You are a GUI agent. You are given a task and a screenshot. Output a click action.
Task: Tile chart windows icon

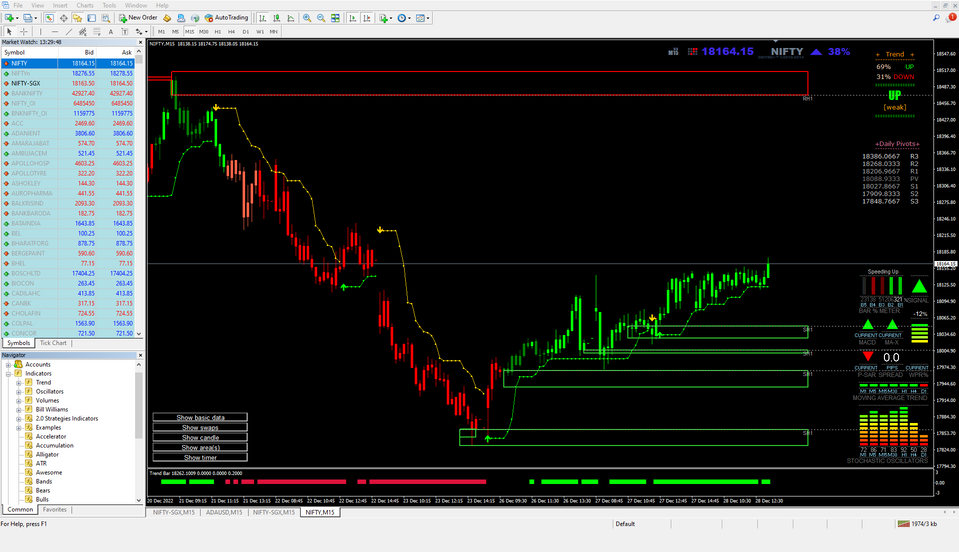click(x=335, y=18)
